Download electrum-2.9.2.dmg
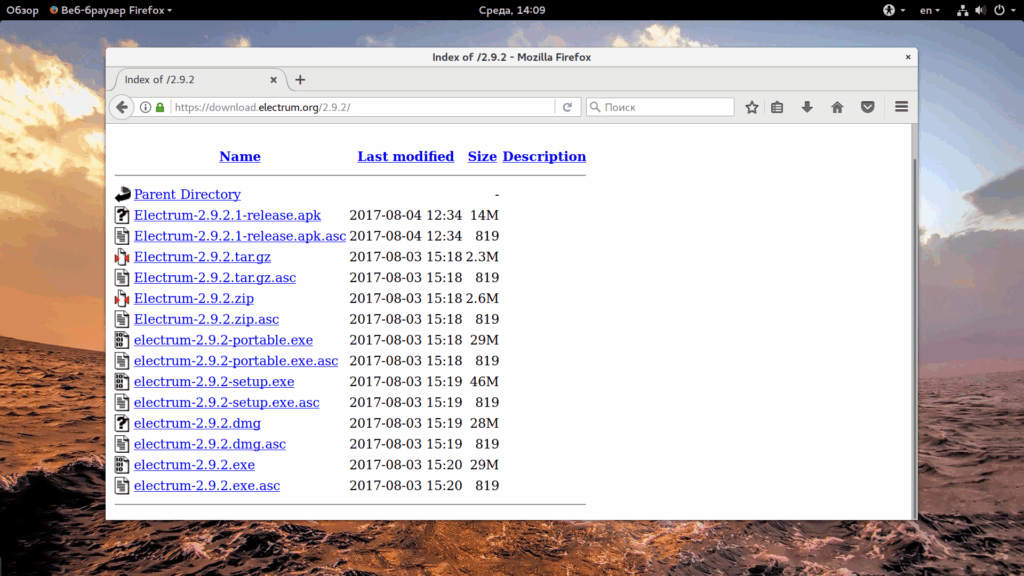The image size is (1024, 576). point(197,423)
